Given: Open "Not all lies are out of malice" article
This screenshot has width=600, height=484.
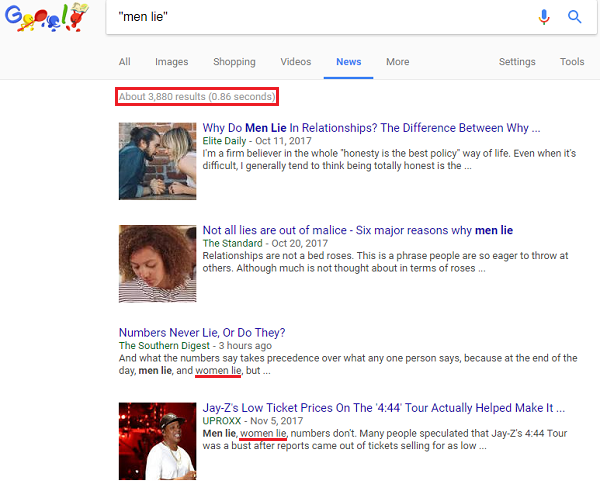Looking at the screenshot, I should [x=358, y=231].
